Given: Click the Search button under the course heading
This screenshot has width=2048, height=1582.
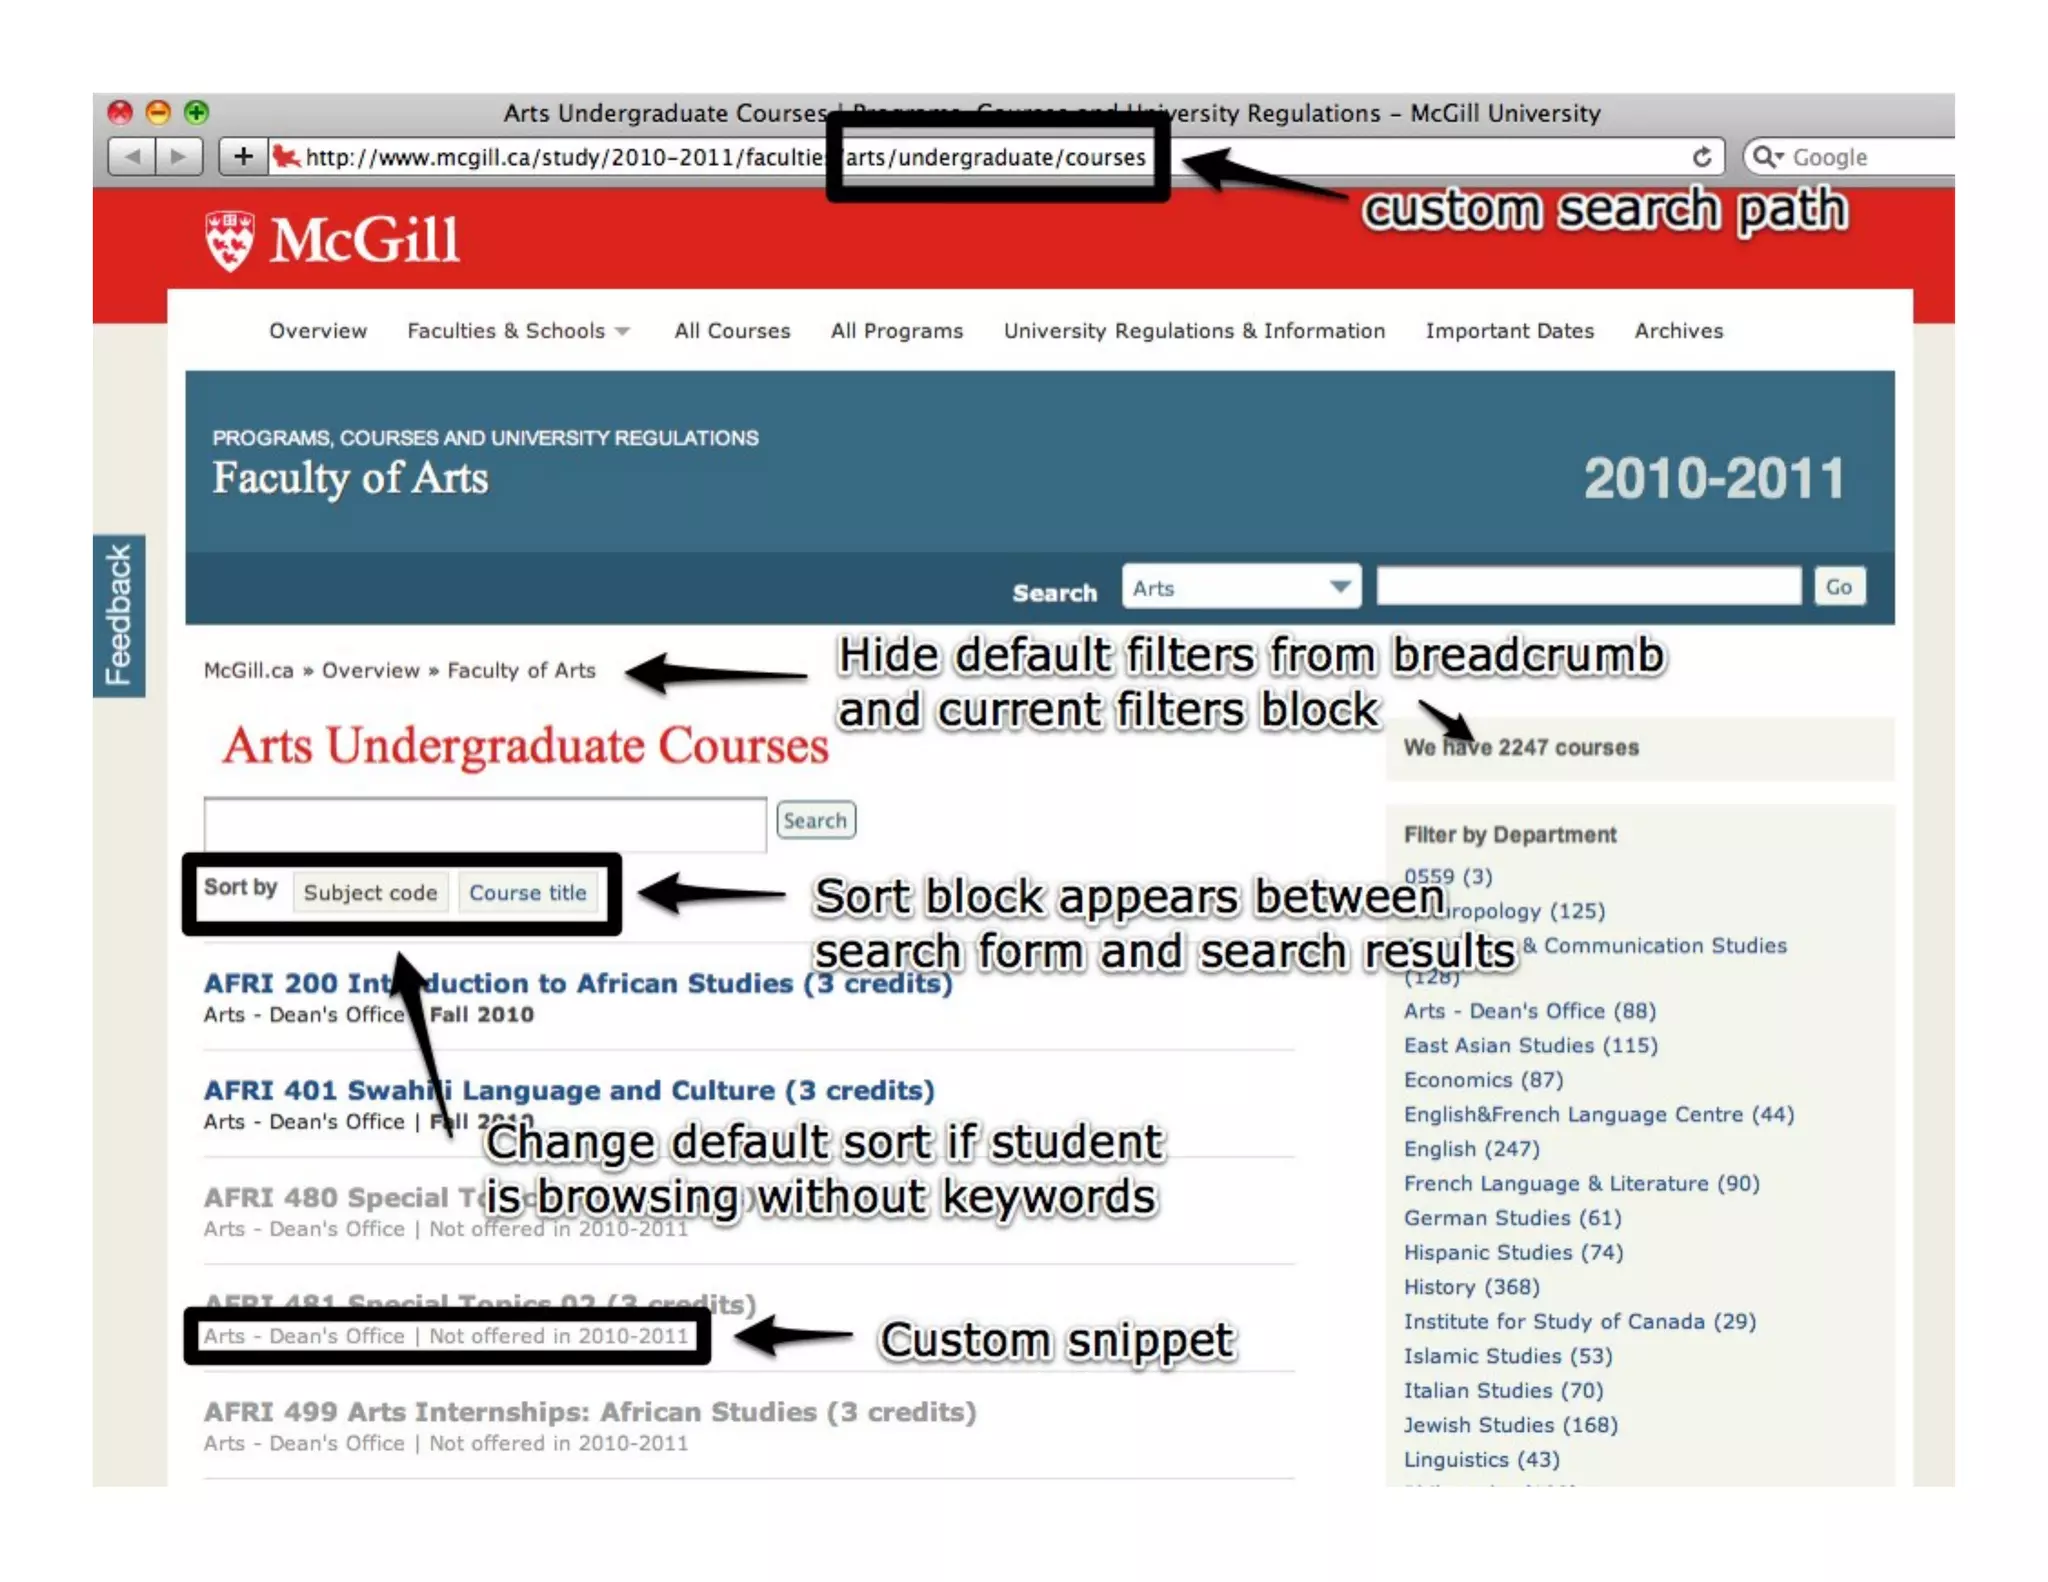Looking at the screenshot, I should click(x=815, y=821).
